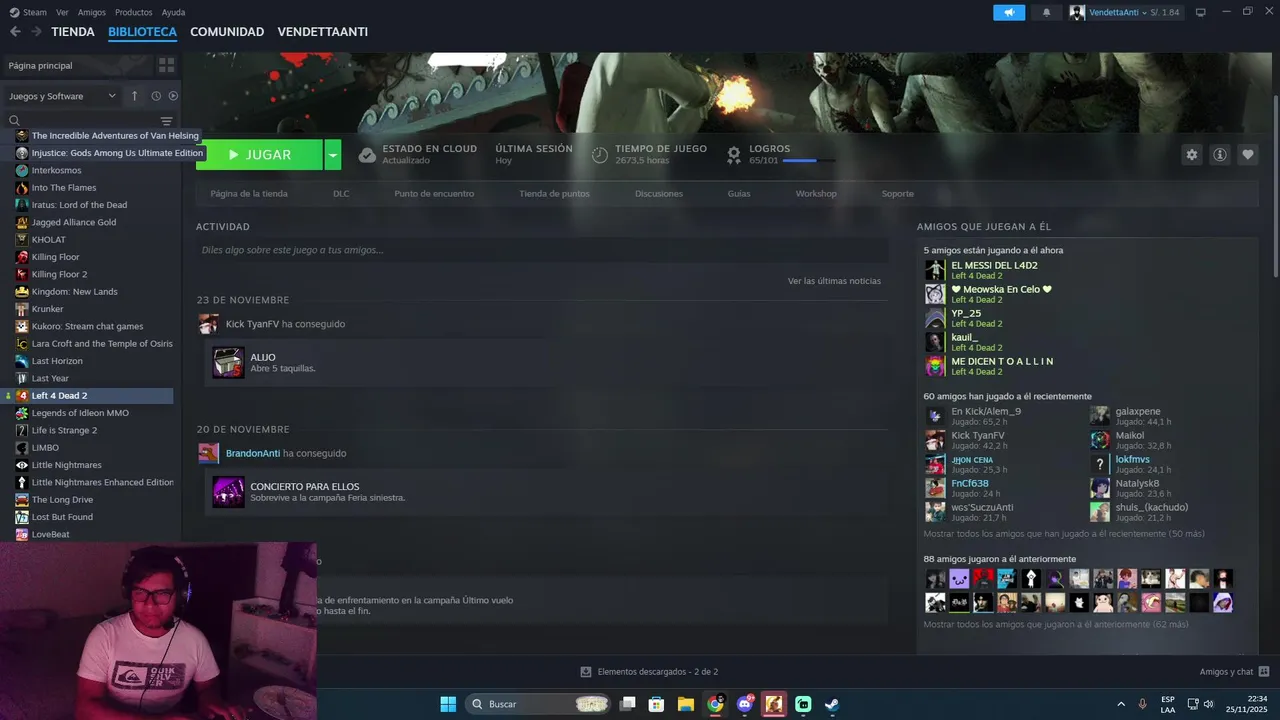Open Kick TyanFV avatar in activity feed
This screenshot has height=720, width=1280.
pyautogui.click(x=208, y=324)
